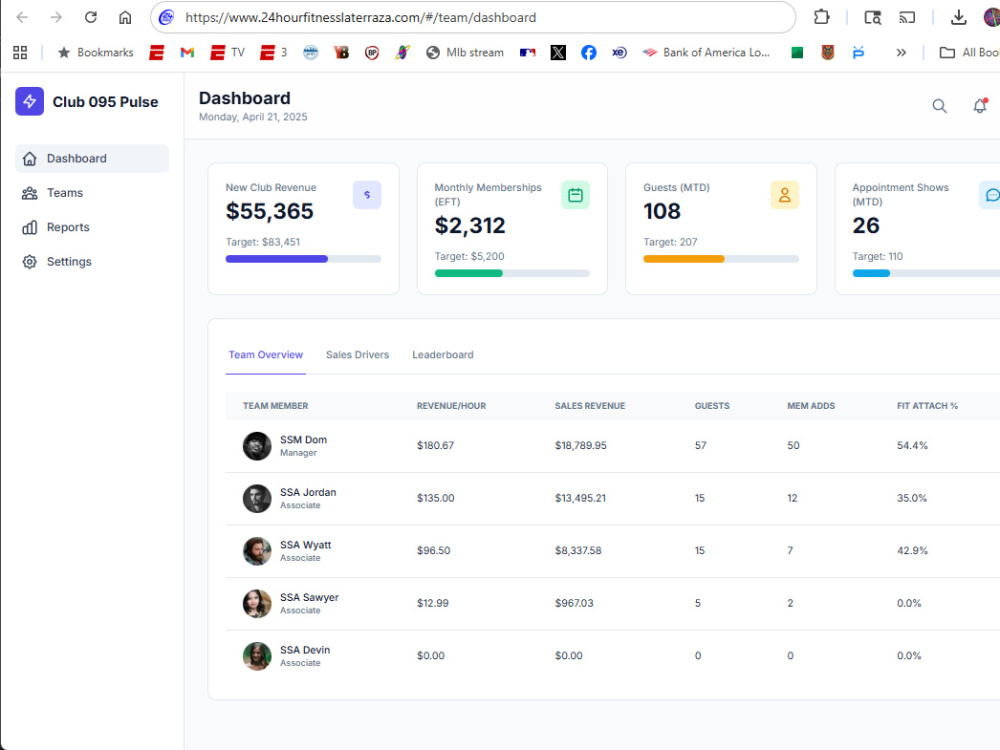Click the REVENUE/HOUR column header

(x=451, y=406)
